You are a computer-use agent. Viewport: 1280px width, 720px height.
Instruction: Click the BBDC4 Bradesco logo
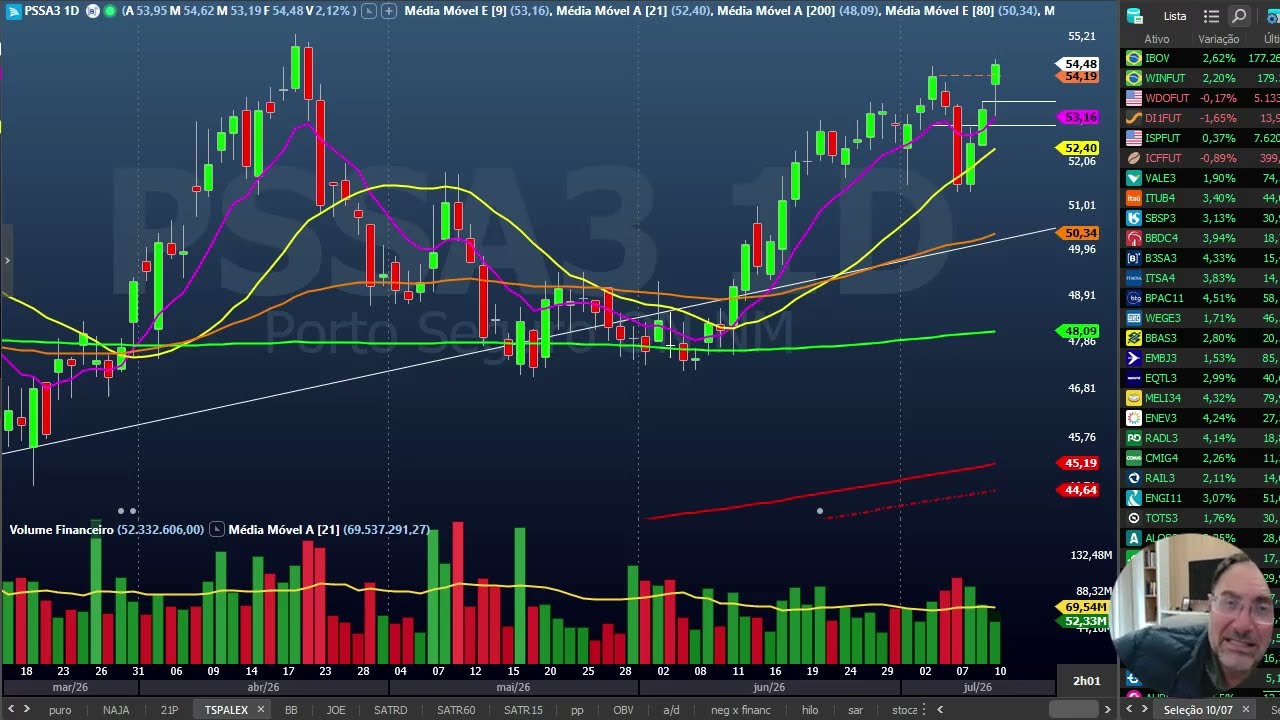[x=1133, y=238]
